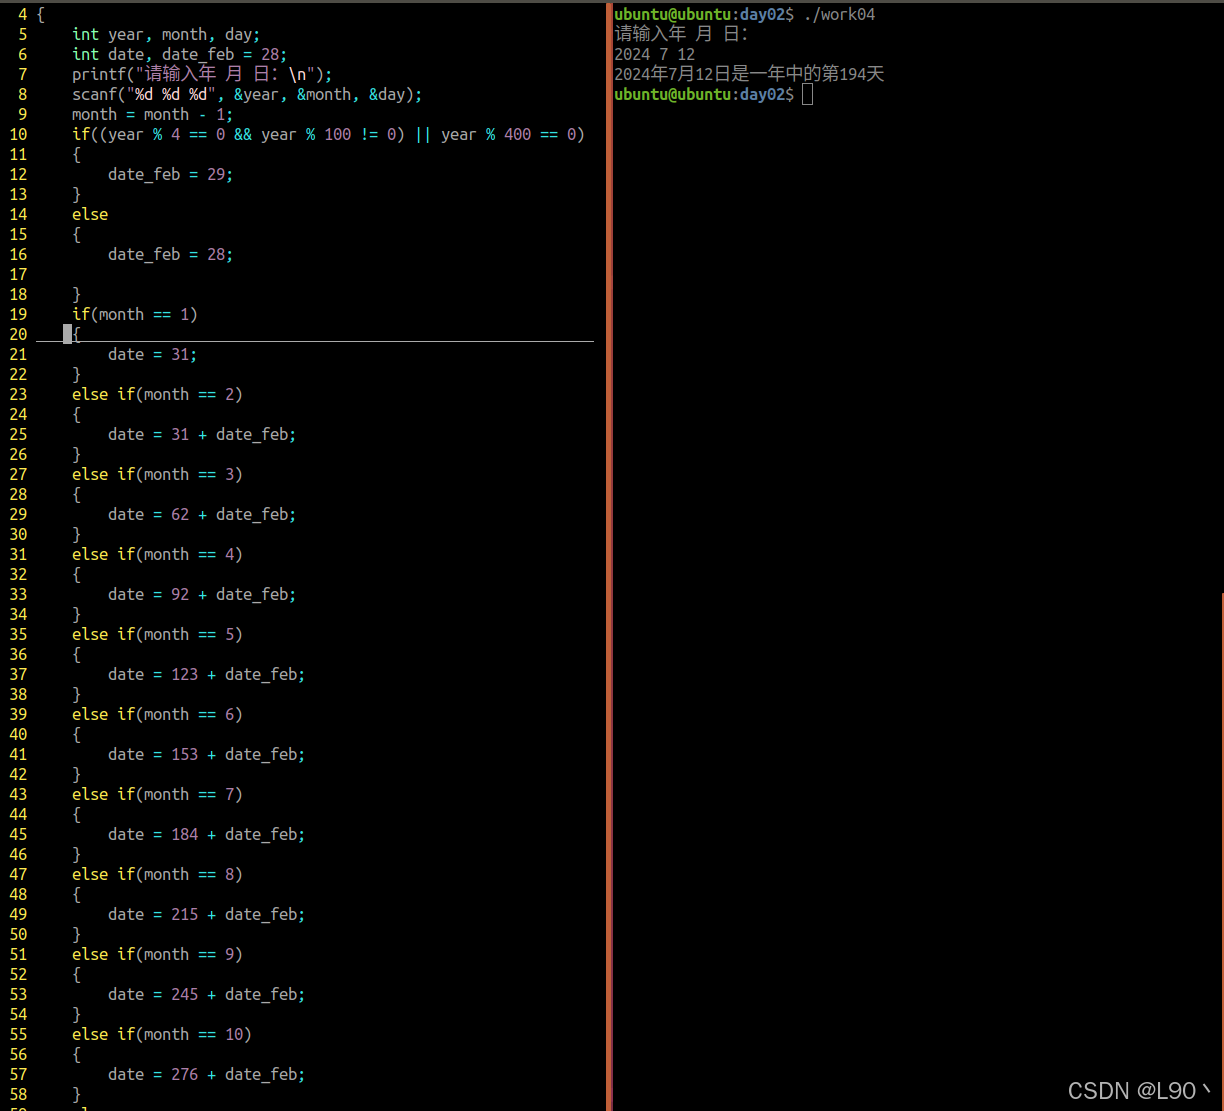Click date_feb = 28 assignment on line 16

(x=170, y=254)
